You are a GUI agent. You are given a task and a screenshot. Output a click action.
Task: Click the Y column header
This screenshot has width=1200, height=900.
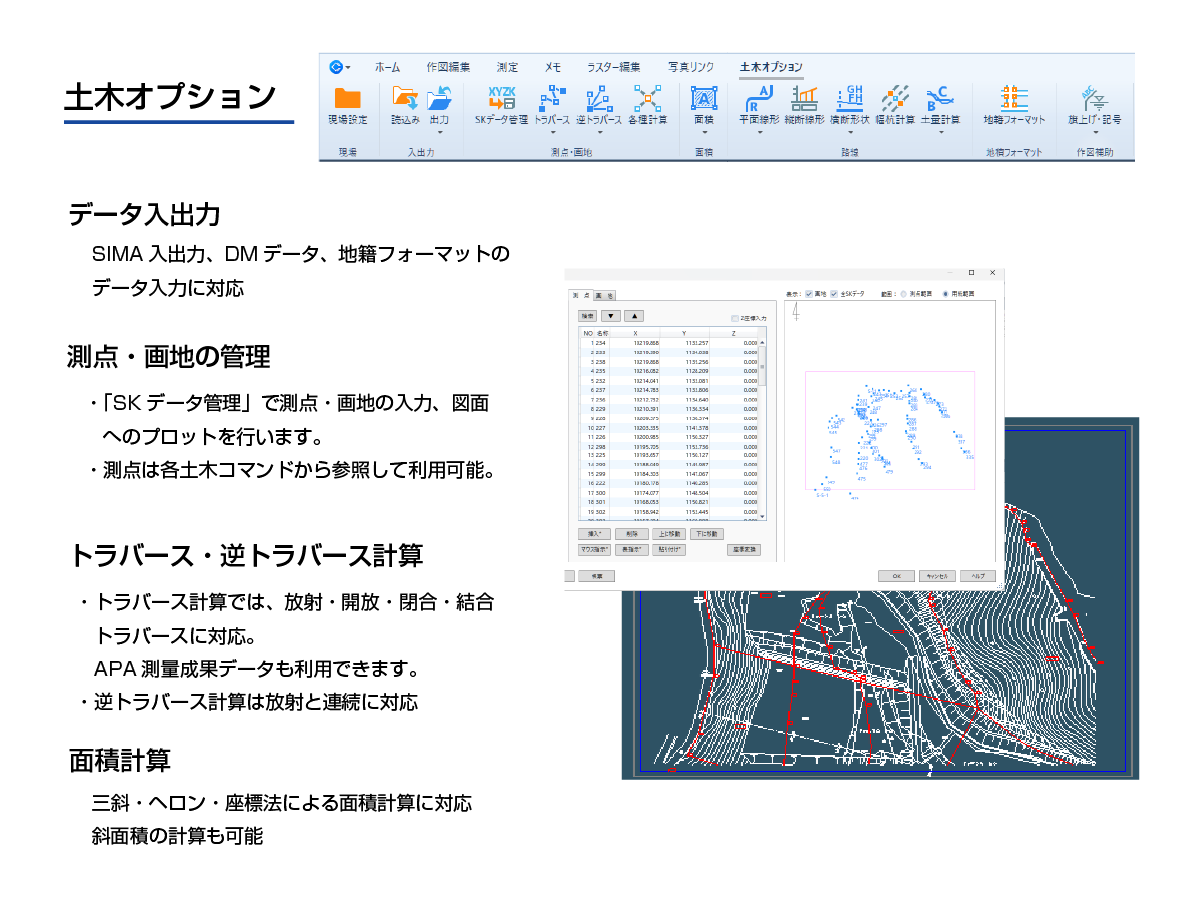[684, 332]
